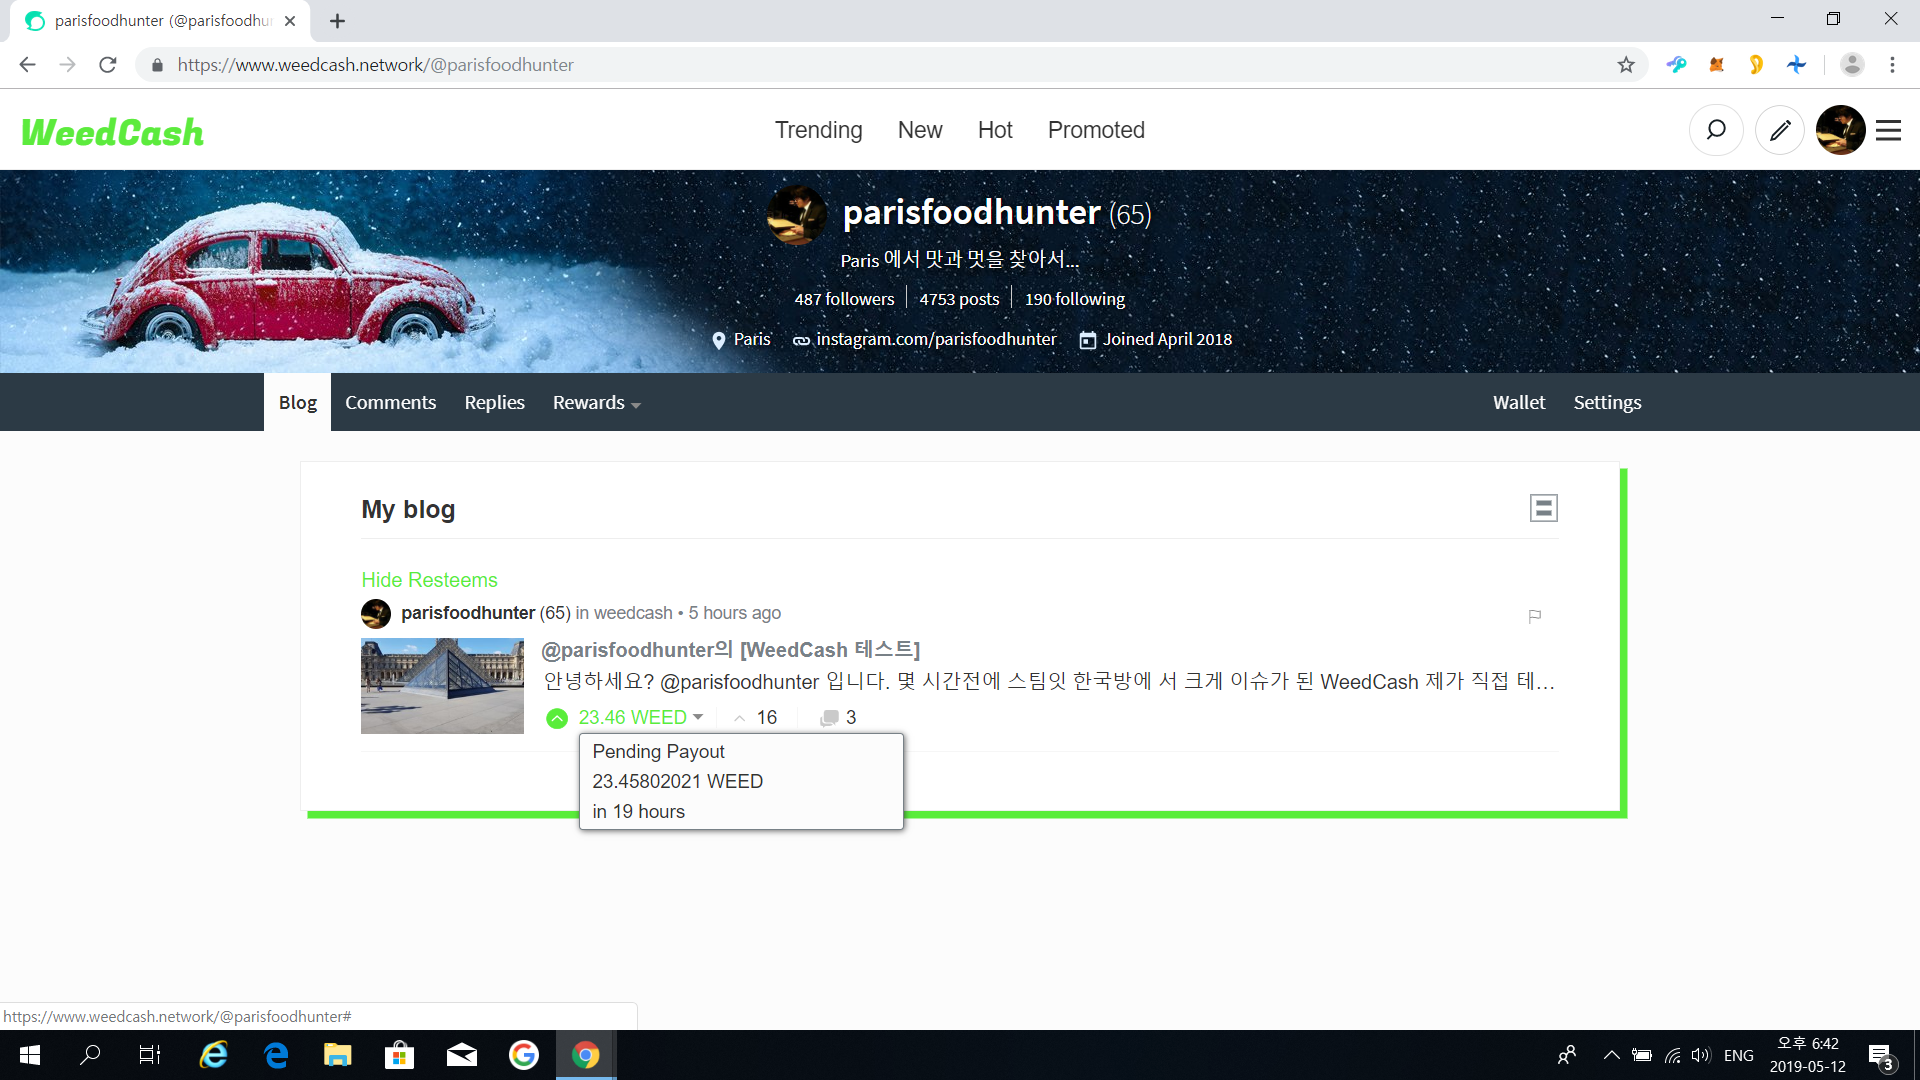Go back to previous page
Image resolution: width=1920 pixels, height=1080 pixels.
click(27, 65)
